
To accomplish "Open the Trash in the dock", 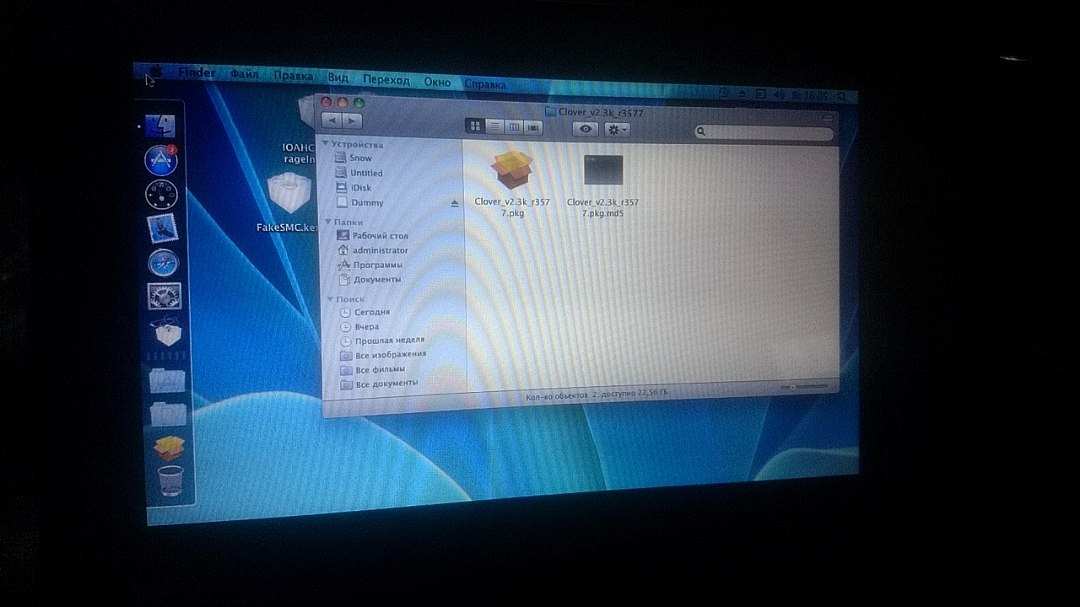I will tap(170, 481).
